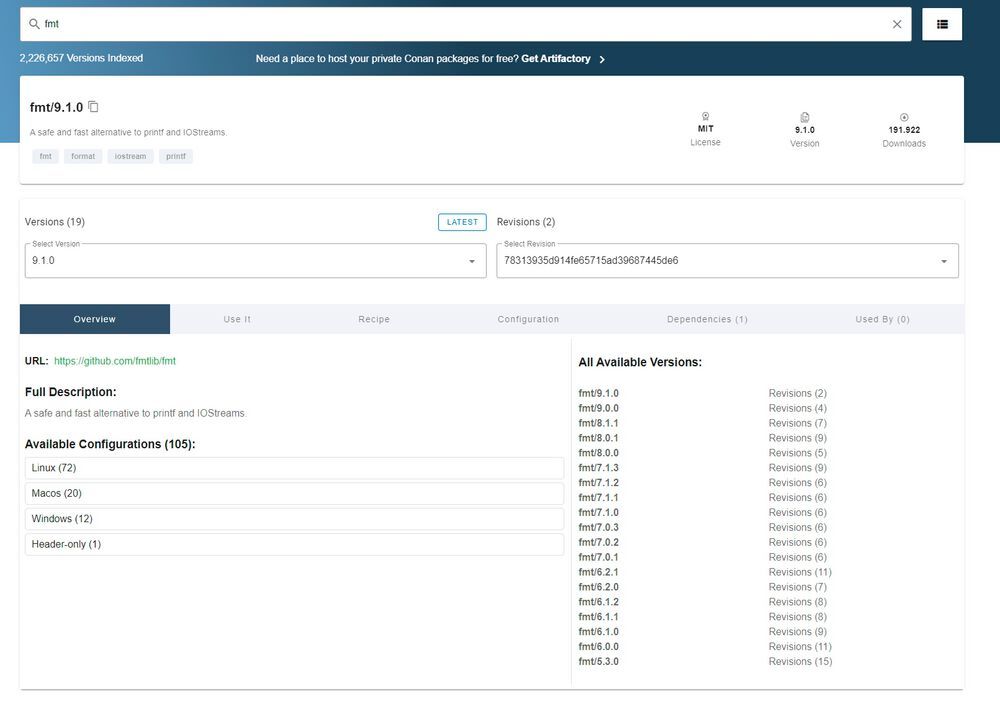Image resolution: width=1000 pixels, height=714 pixels.
Task: Switch to the Use It tab
Action: (237, 319)
